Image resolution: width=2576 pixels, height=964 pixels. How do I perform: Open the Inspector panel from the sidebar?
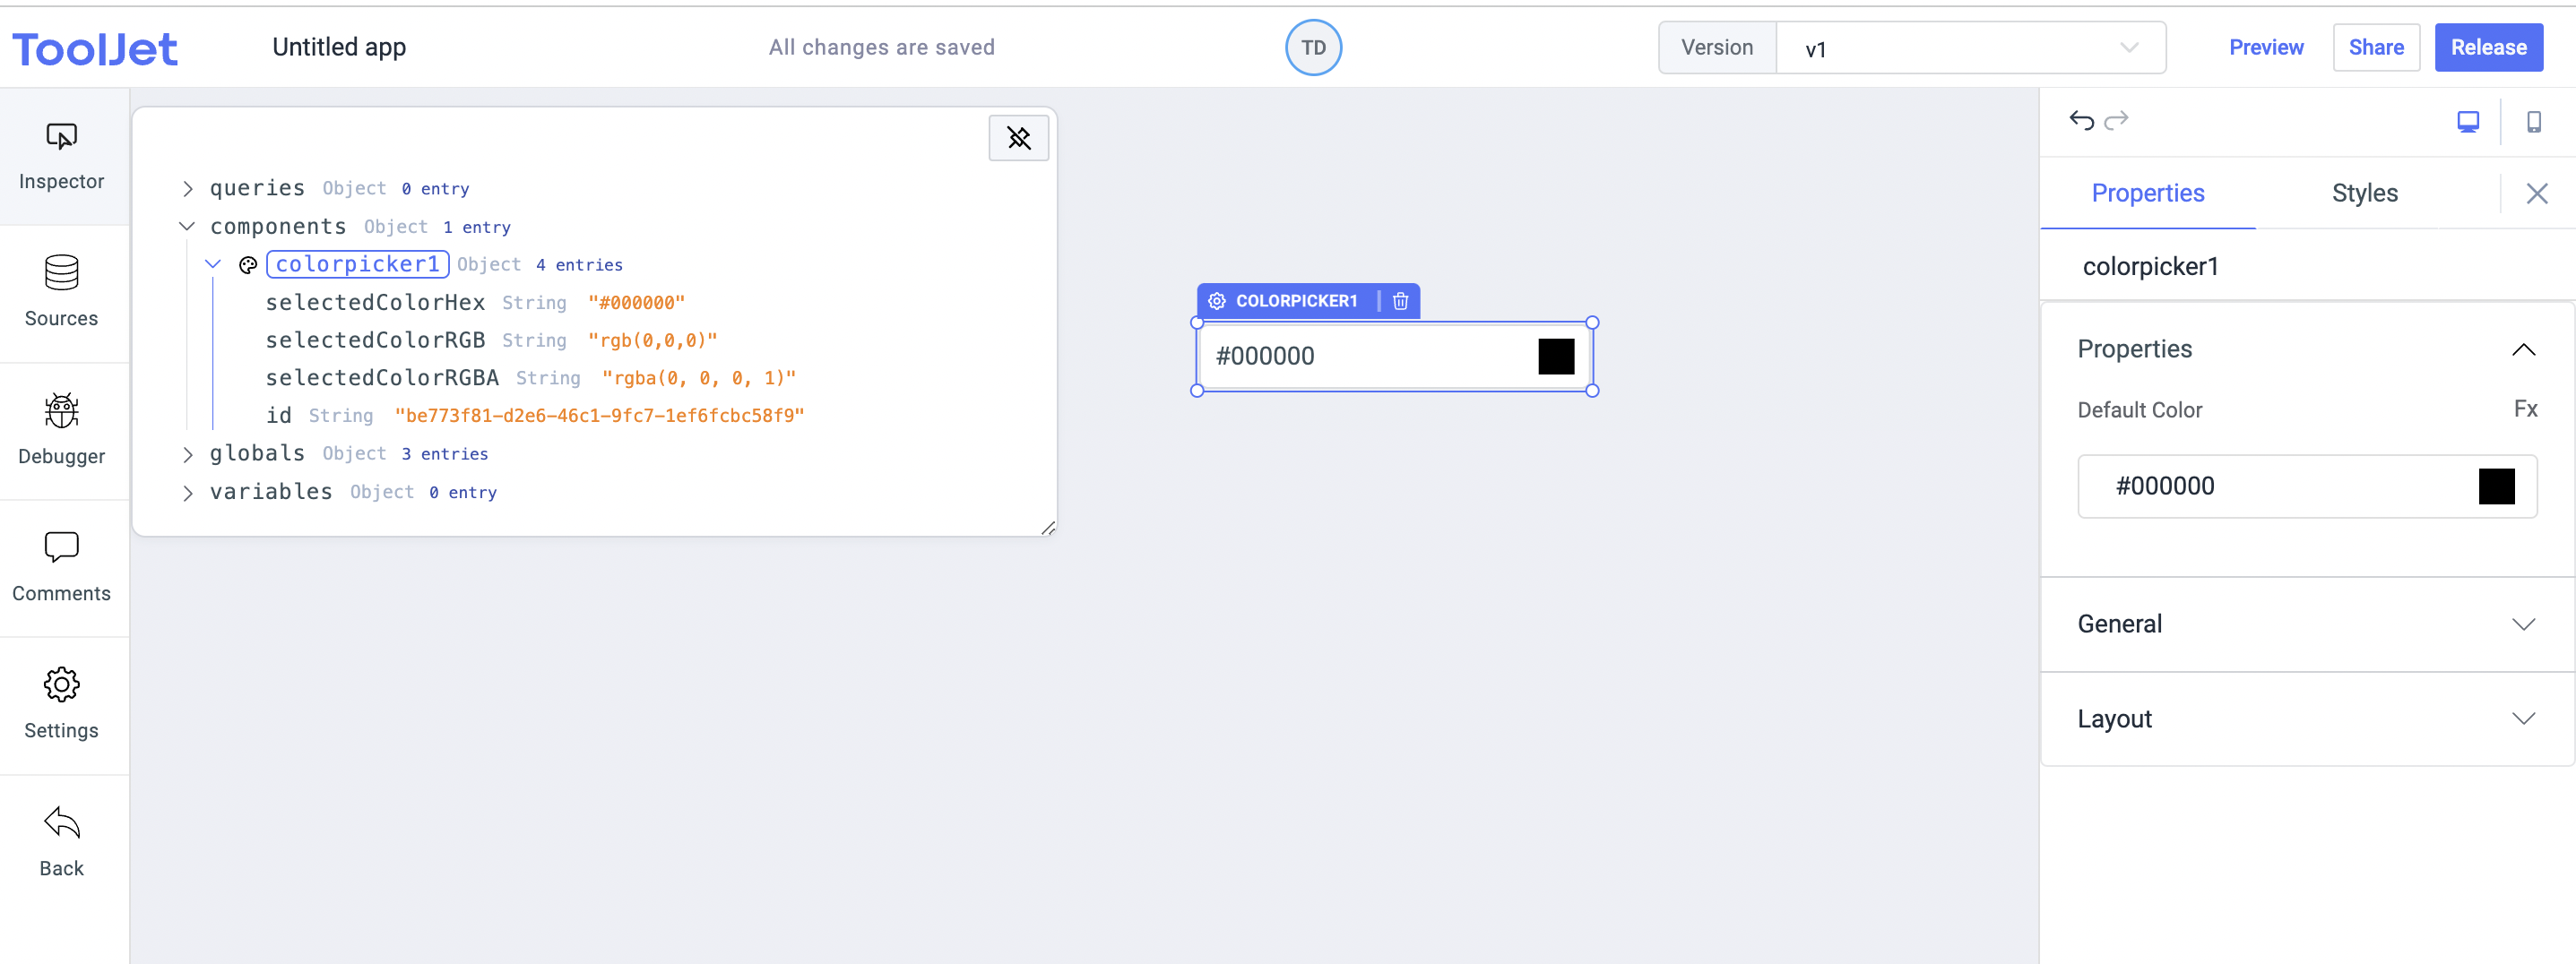click(62, 156)
